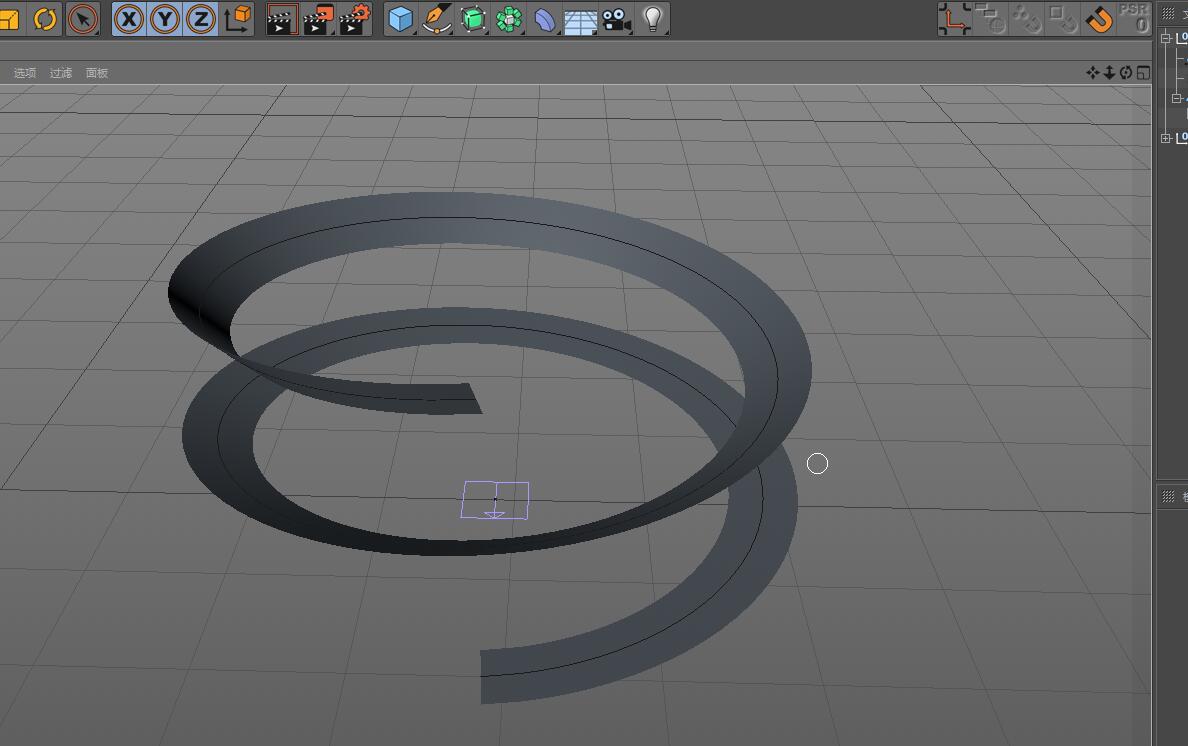Open the green Array modeling objects

[x=509, y=19]
